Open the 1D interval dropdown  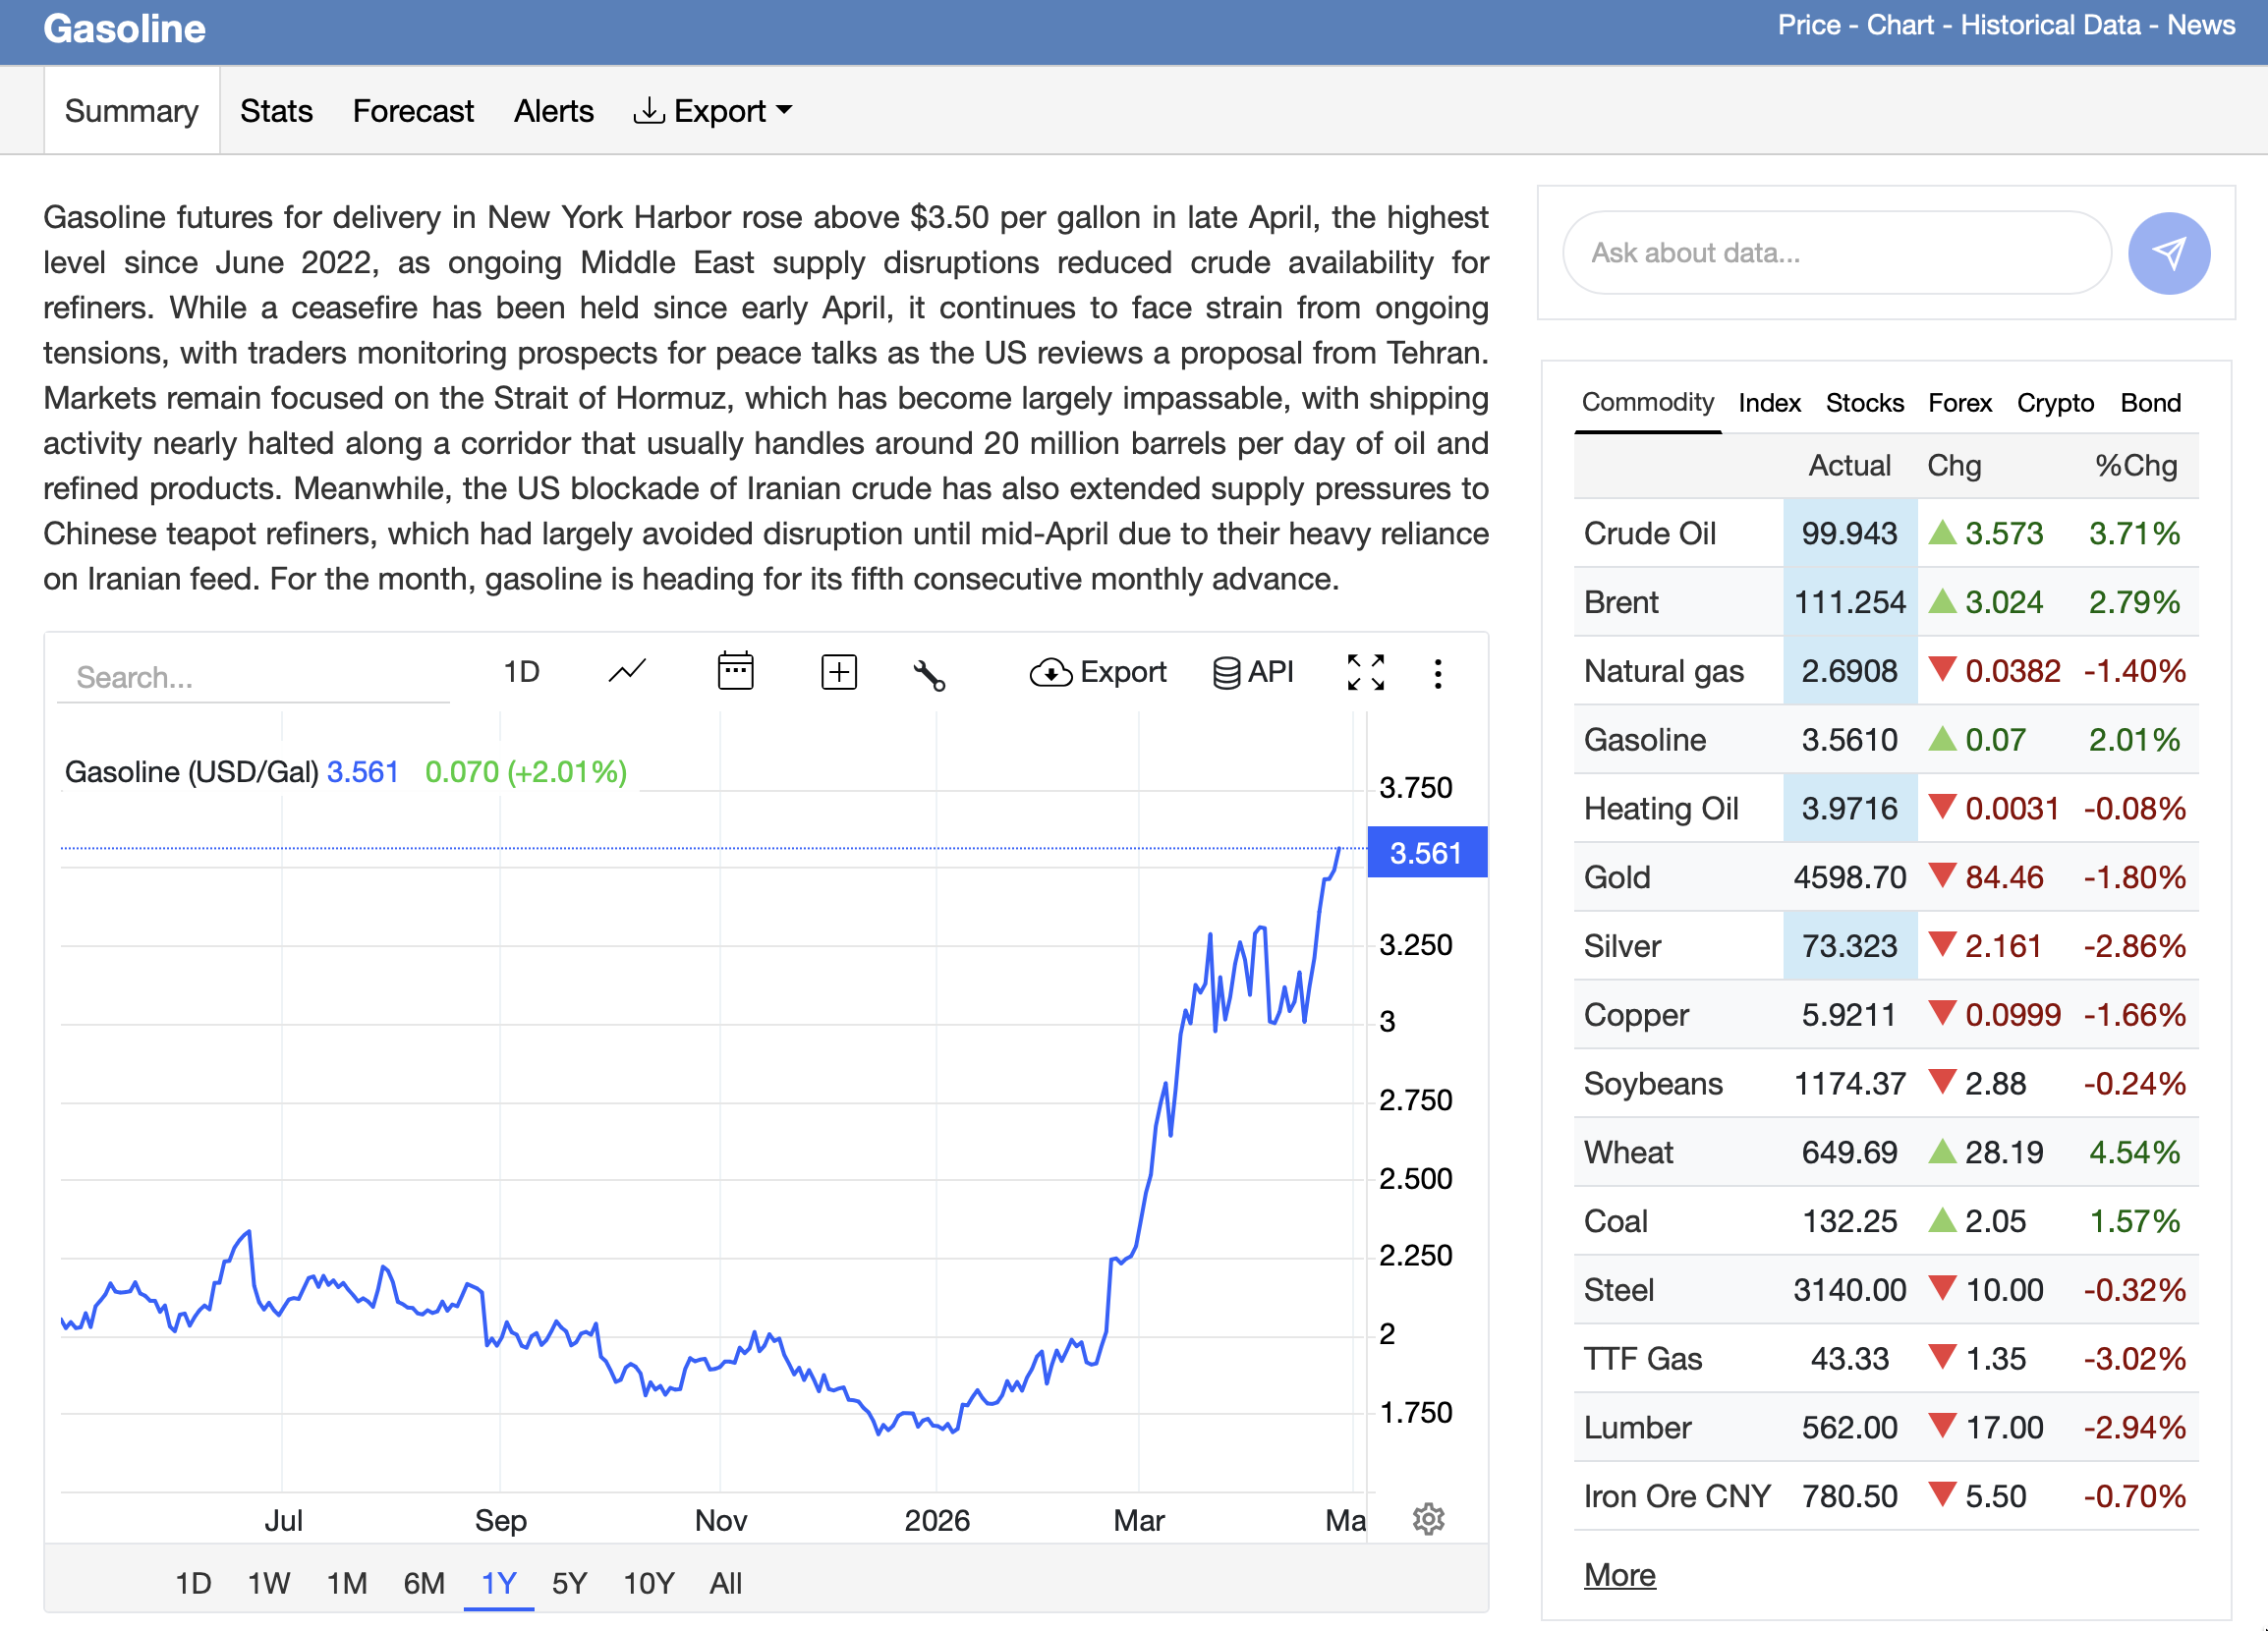point(521,672)
